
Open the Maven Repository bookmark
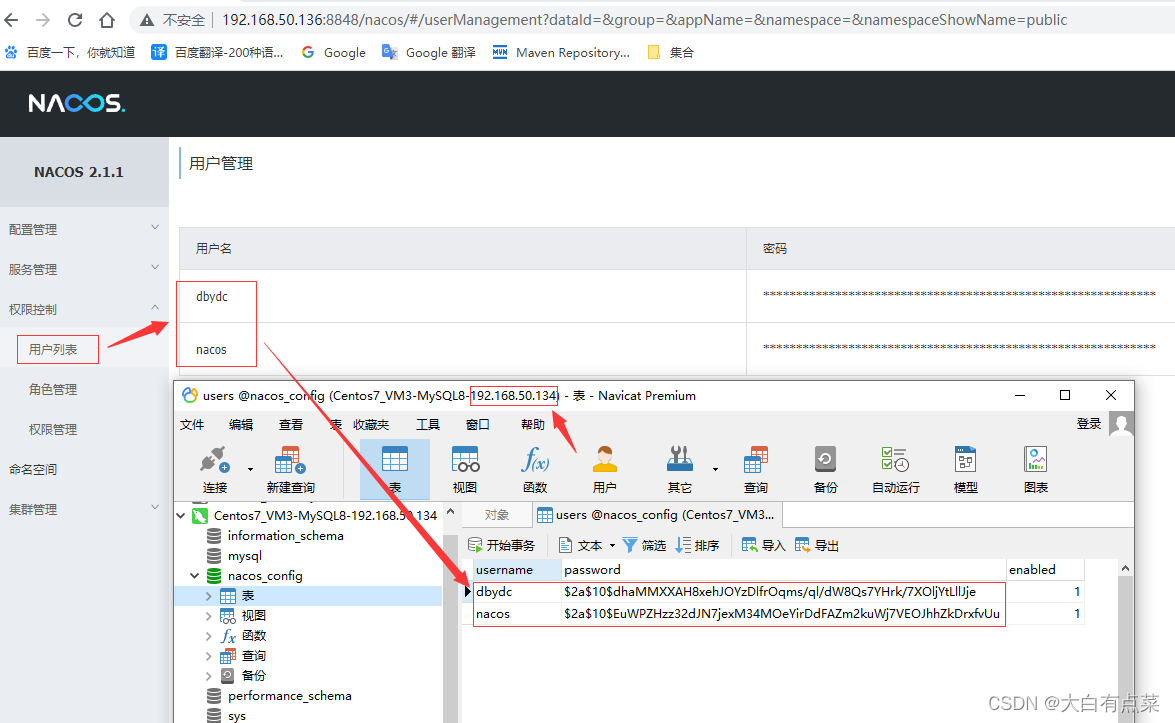pyautogui.click(x=561, y=52)
